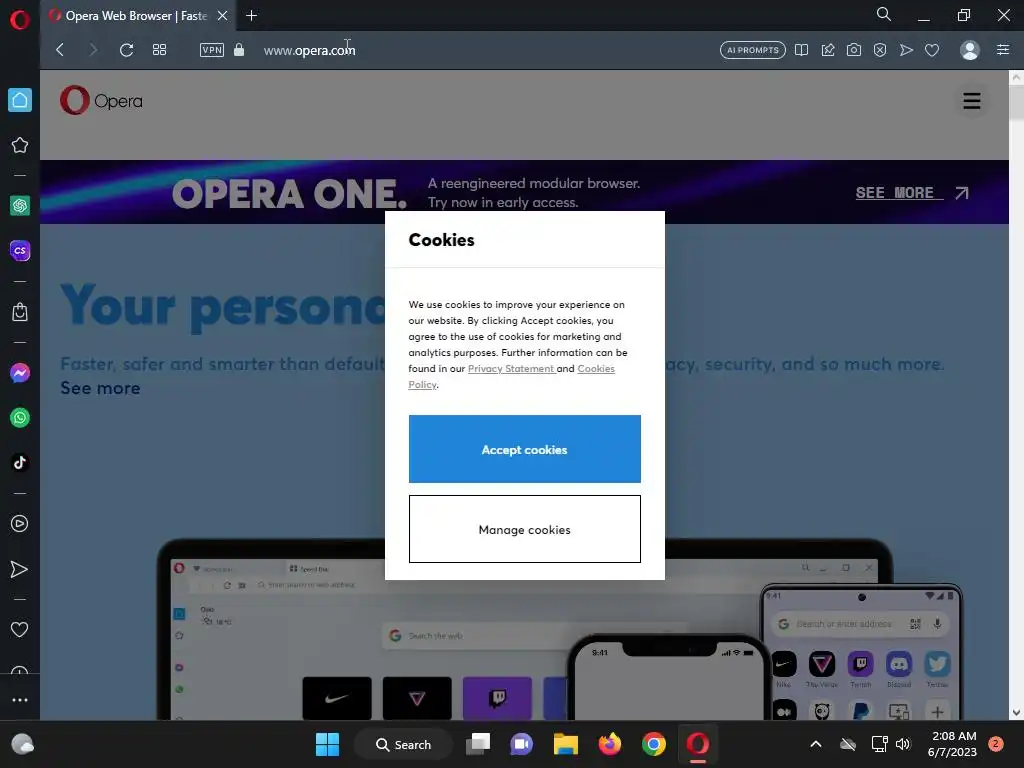Viewport: 1024px width, 768px height.
Task: Open sidebar Bookmarks heart icon
Action: click(20, 630)
